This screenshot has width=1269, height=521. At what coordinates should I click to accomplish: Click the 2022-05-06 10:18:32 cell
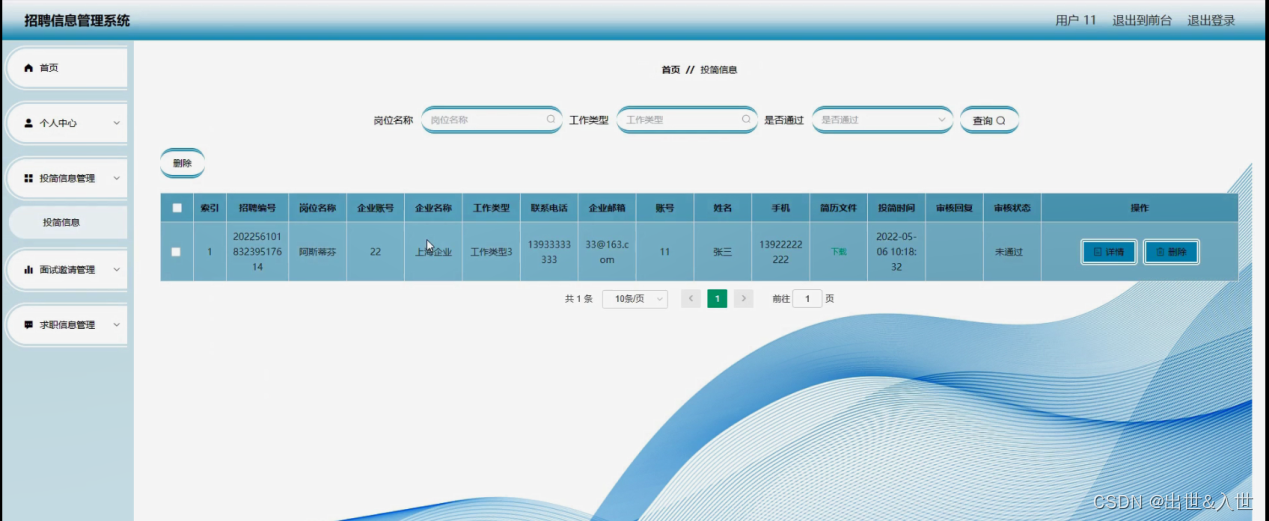coord(896,252)
